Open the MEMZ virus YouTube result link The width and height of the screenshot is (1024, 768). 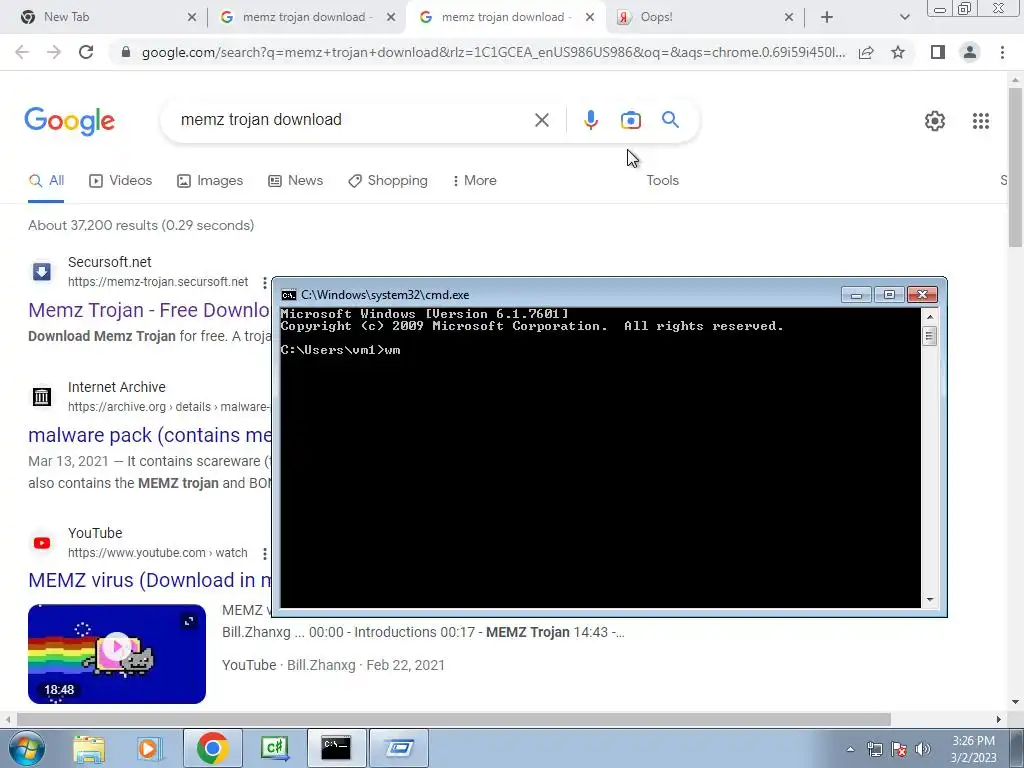pyautogui.click(x=150, y=580)
